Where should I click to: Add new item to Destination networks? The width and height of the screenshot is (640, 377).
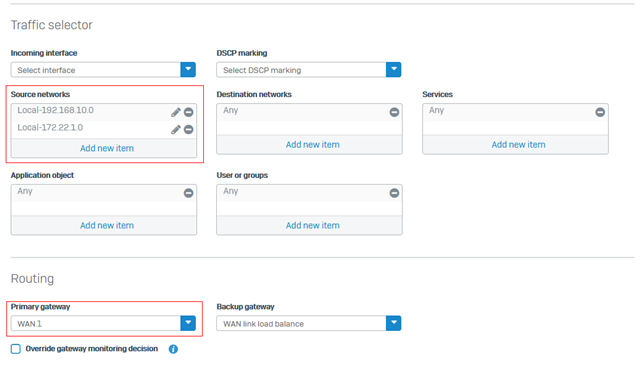point(313,144)
